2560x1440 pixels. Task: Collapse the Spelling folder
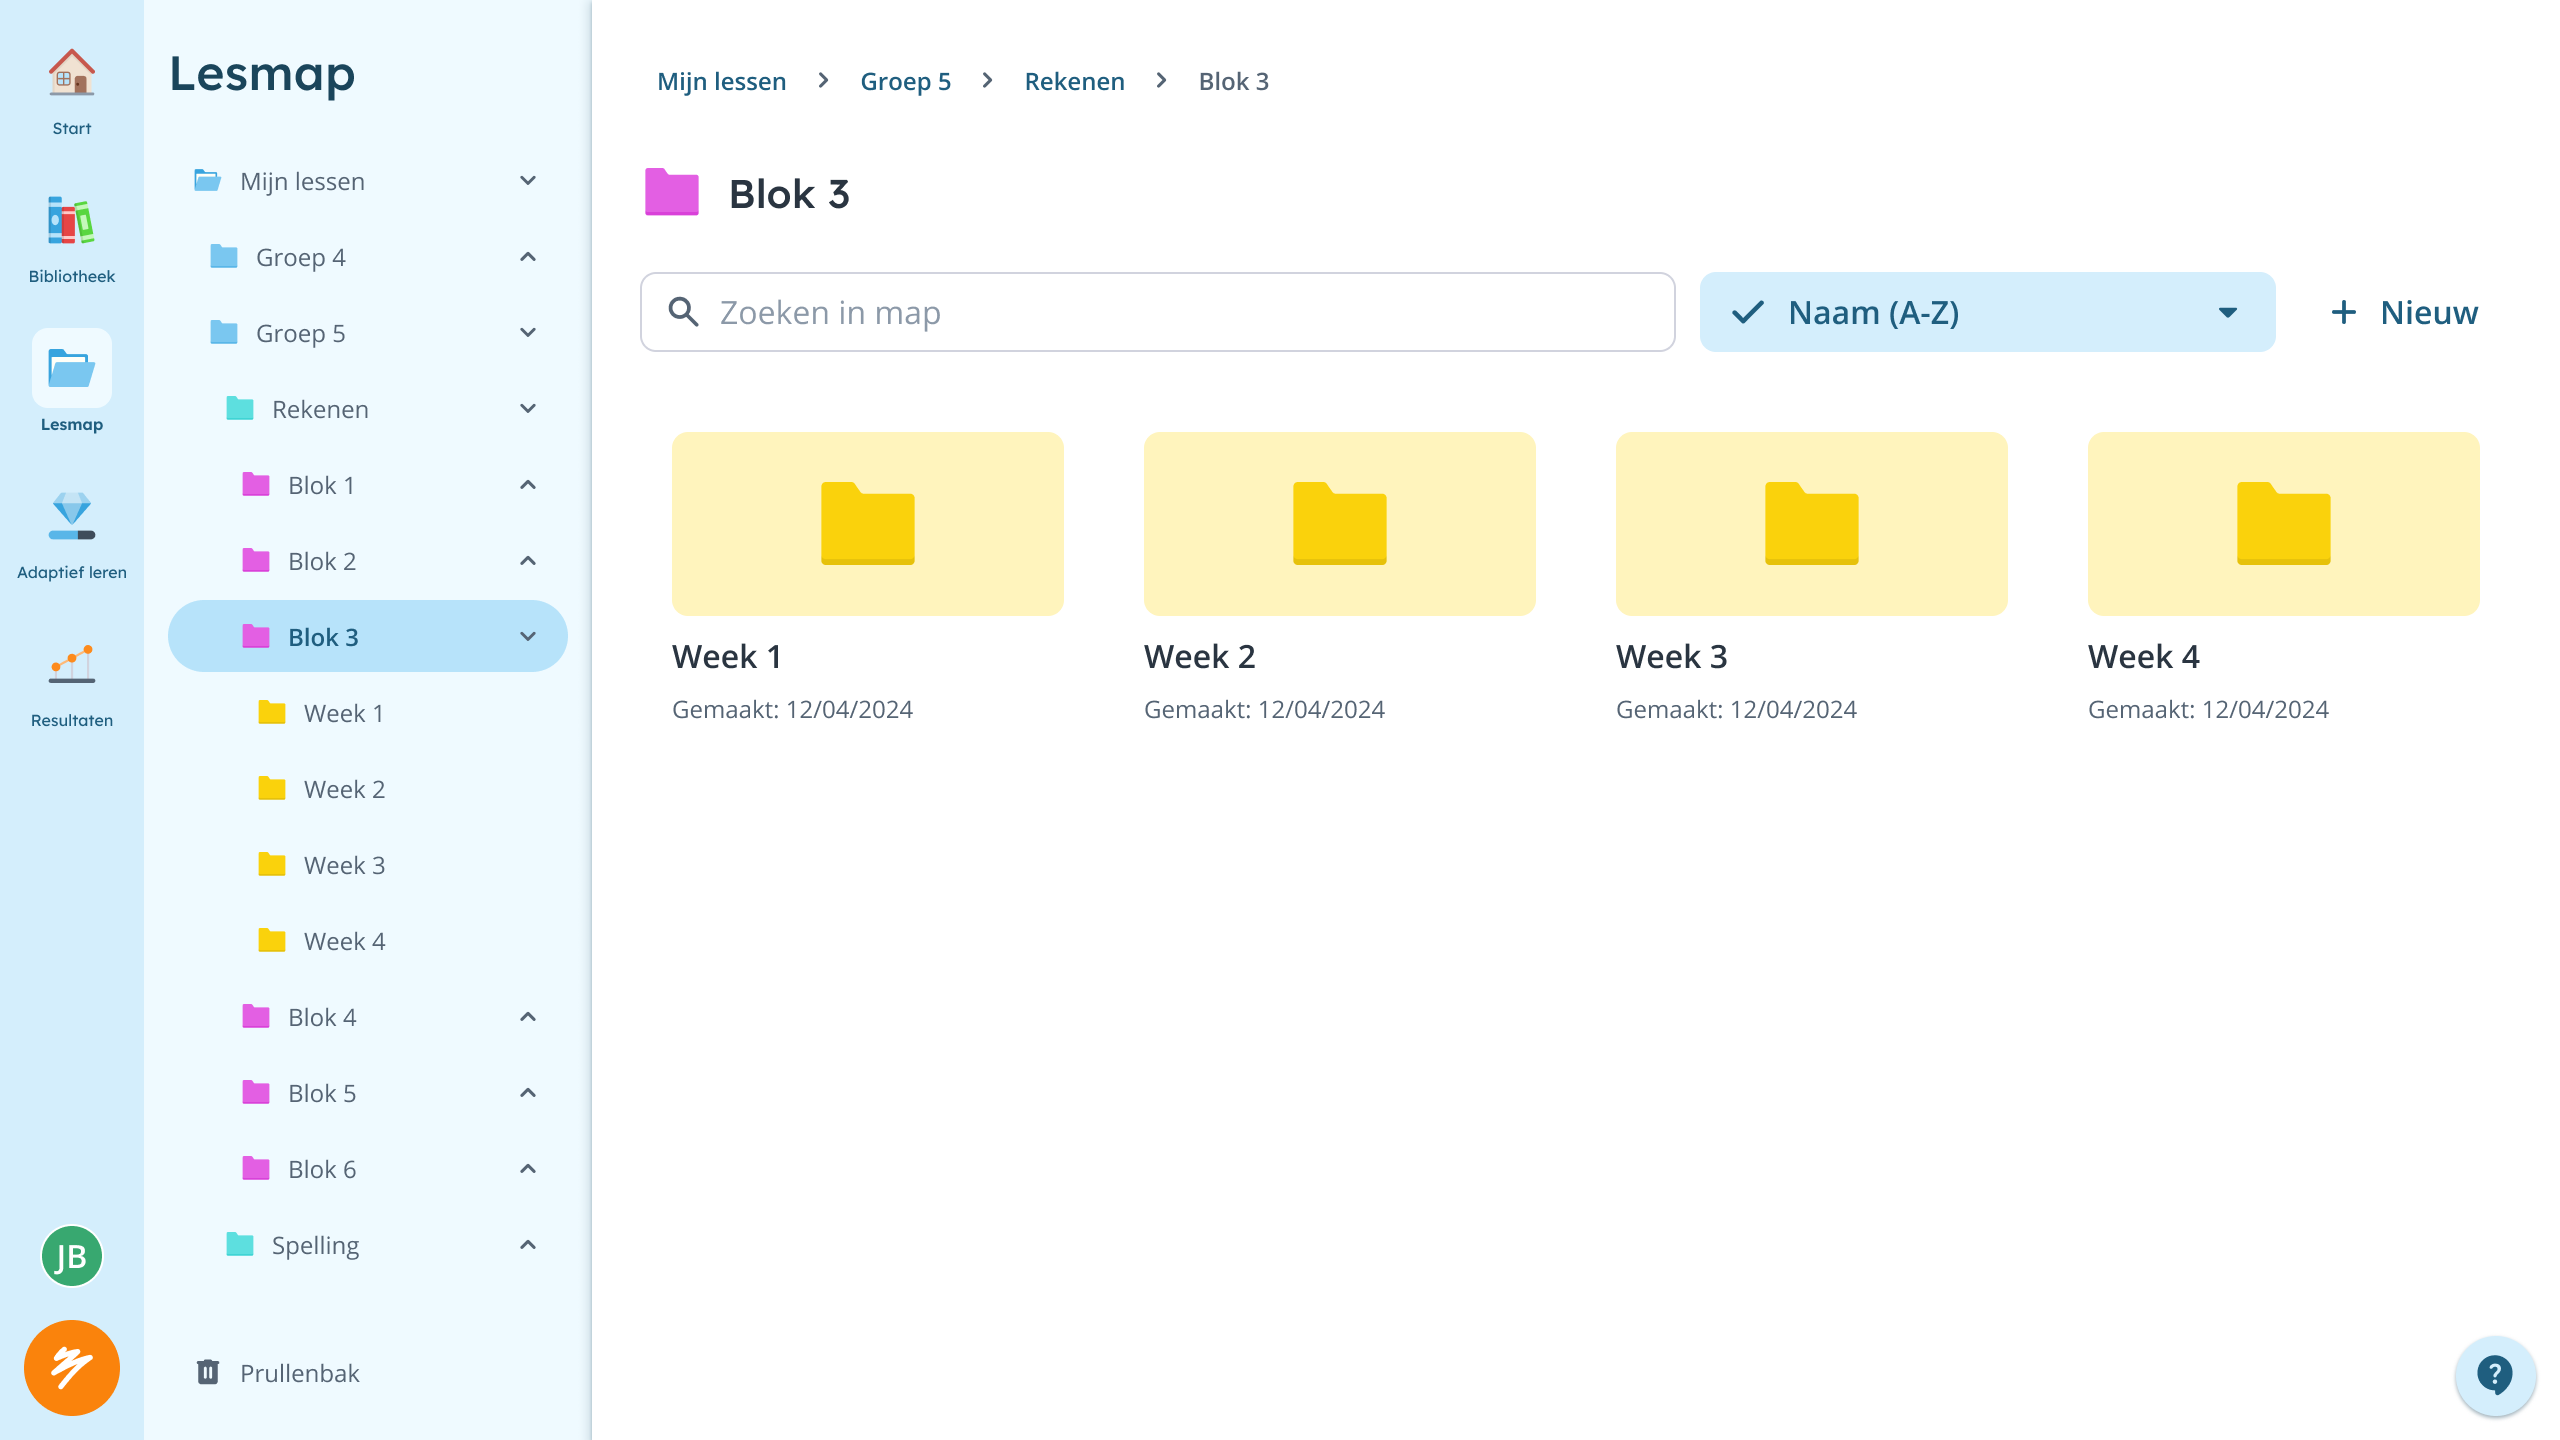click(527, 1244)
